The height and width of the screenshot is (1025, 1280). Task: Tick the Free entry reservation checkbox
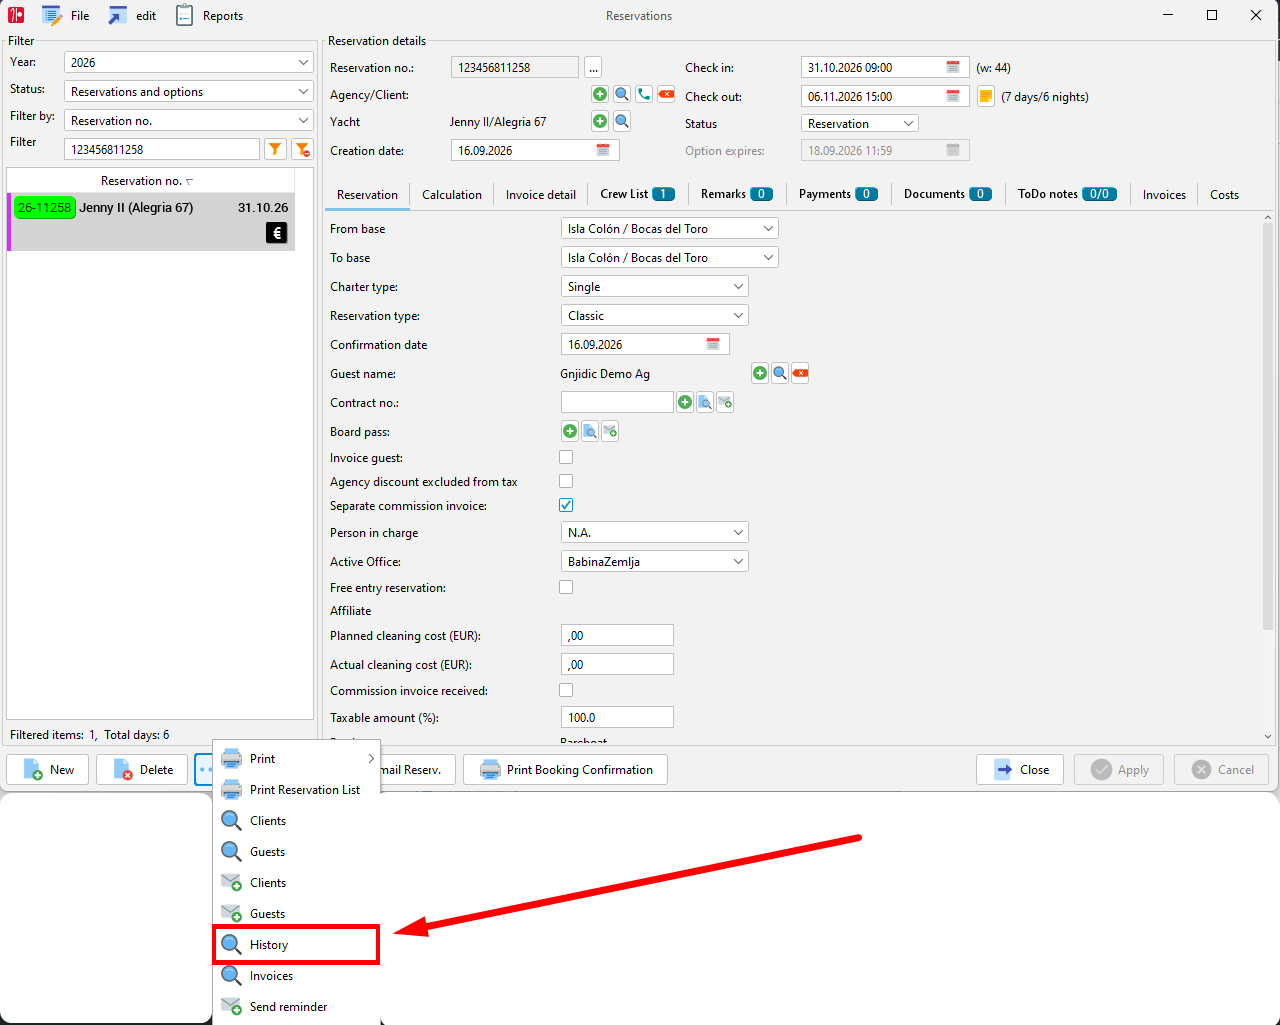click(566, 587)
